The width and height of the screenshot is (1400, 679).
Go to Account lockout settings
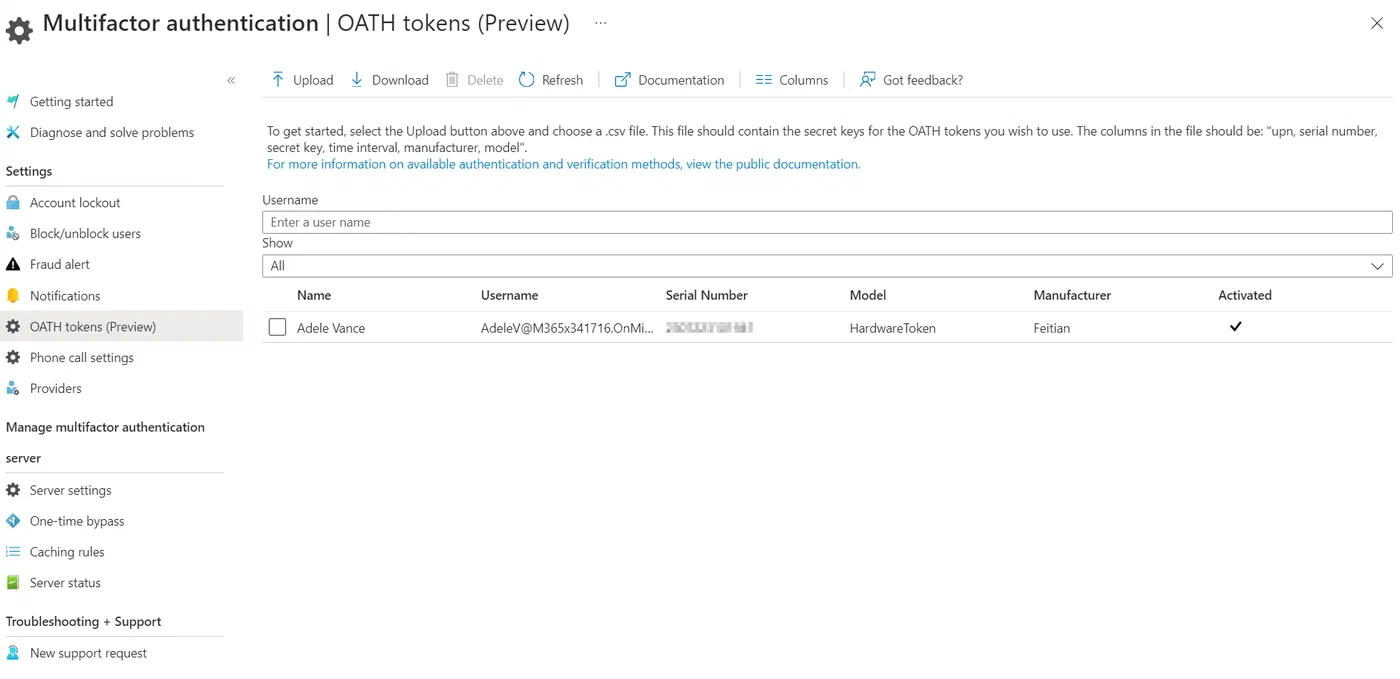click(75, 202)
